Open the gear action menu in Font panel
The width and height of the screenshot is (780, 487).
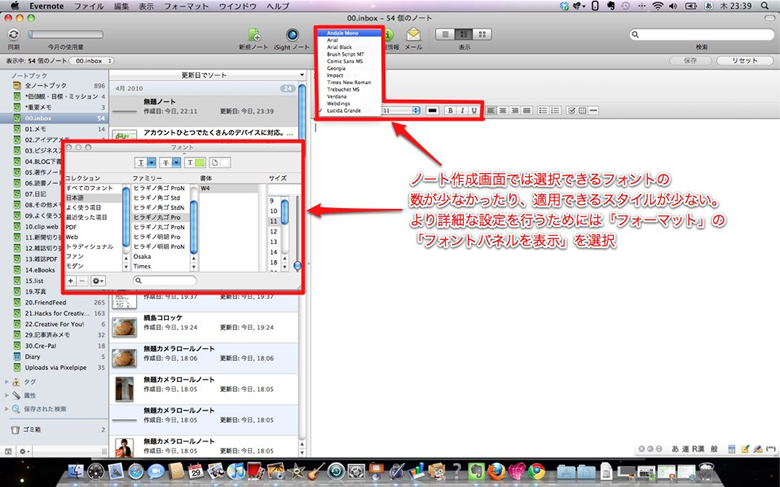[98, 281]
